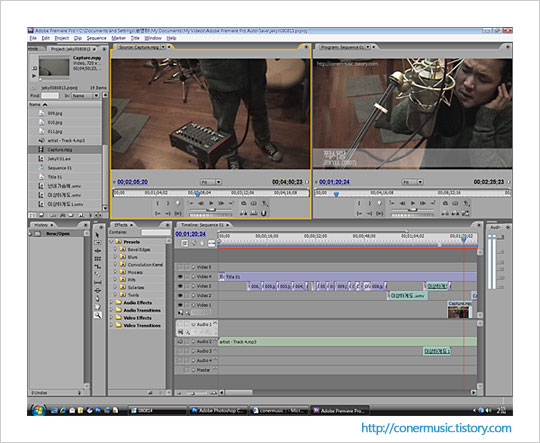
Task: Set Out point in Source monitor
Action: click(168, 203)
